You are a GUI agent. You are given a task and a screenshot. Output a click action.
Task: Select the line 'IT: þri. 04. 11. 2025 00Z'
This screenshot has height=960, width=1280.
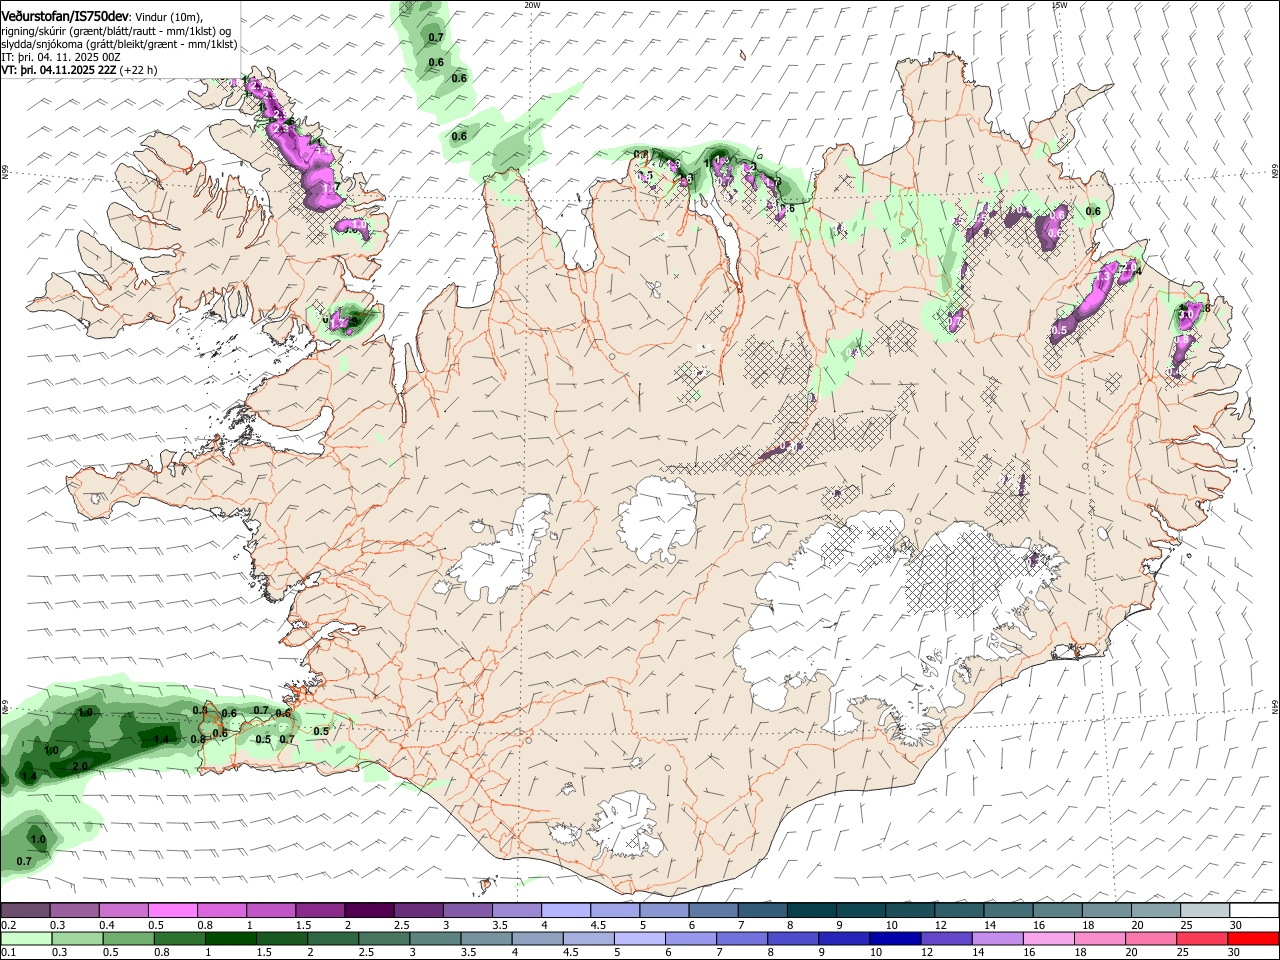coord(61,58)
